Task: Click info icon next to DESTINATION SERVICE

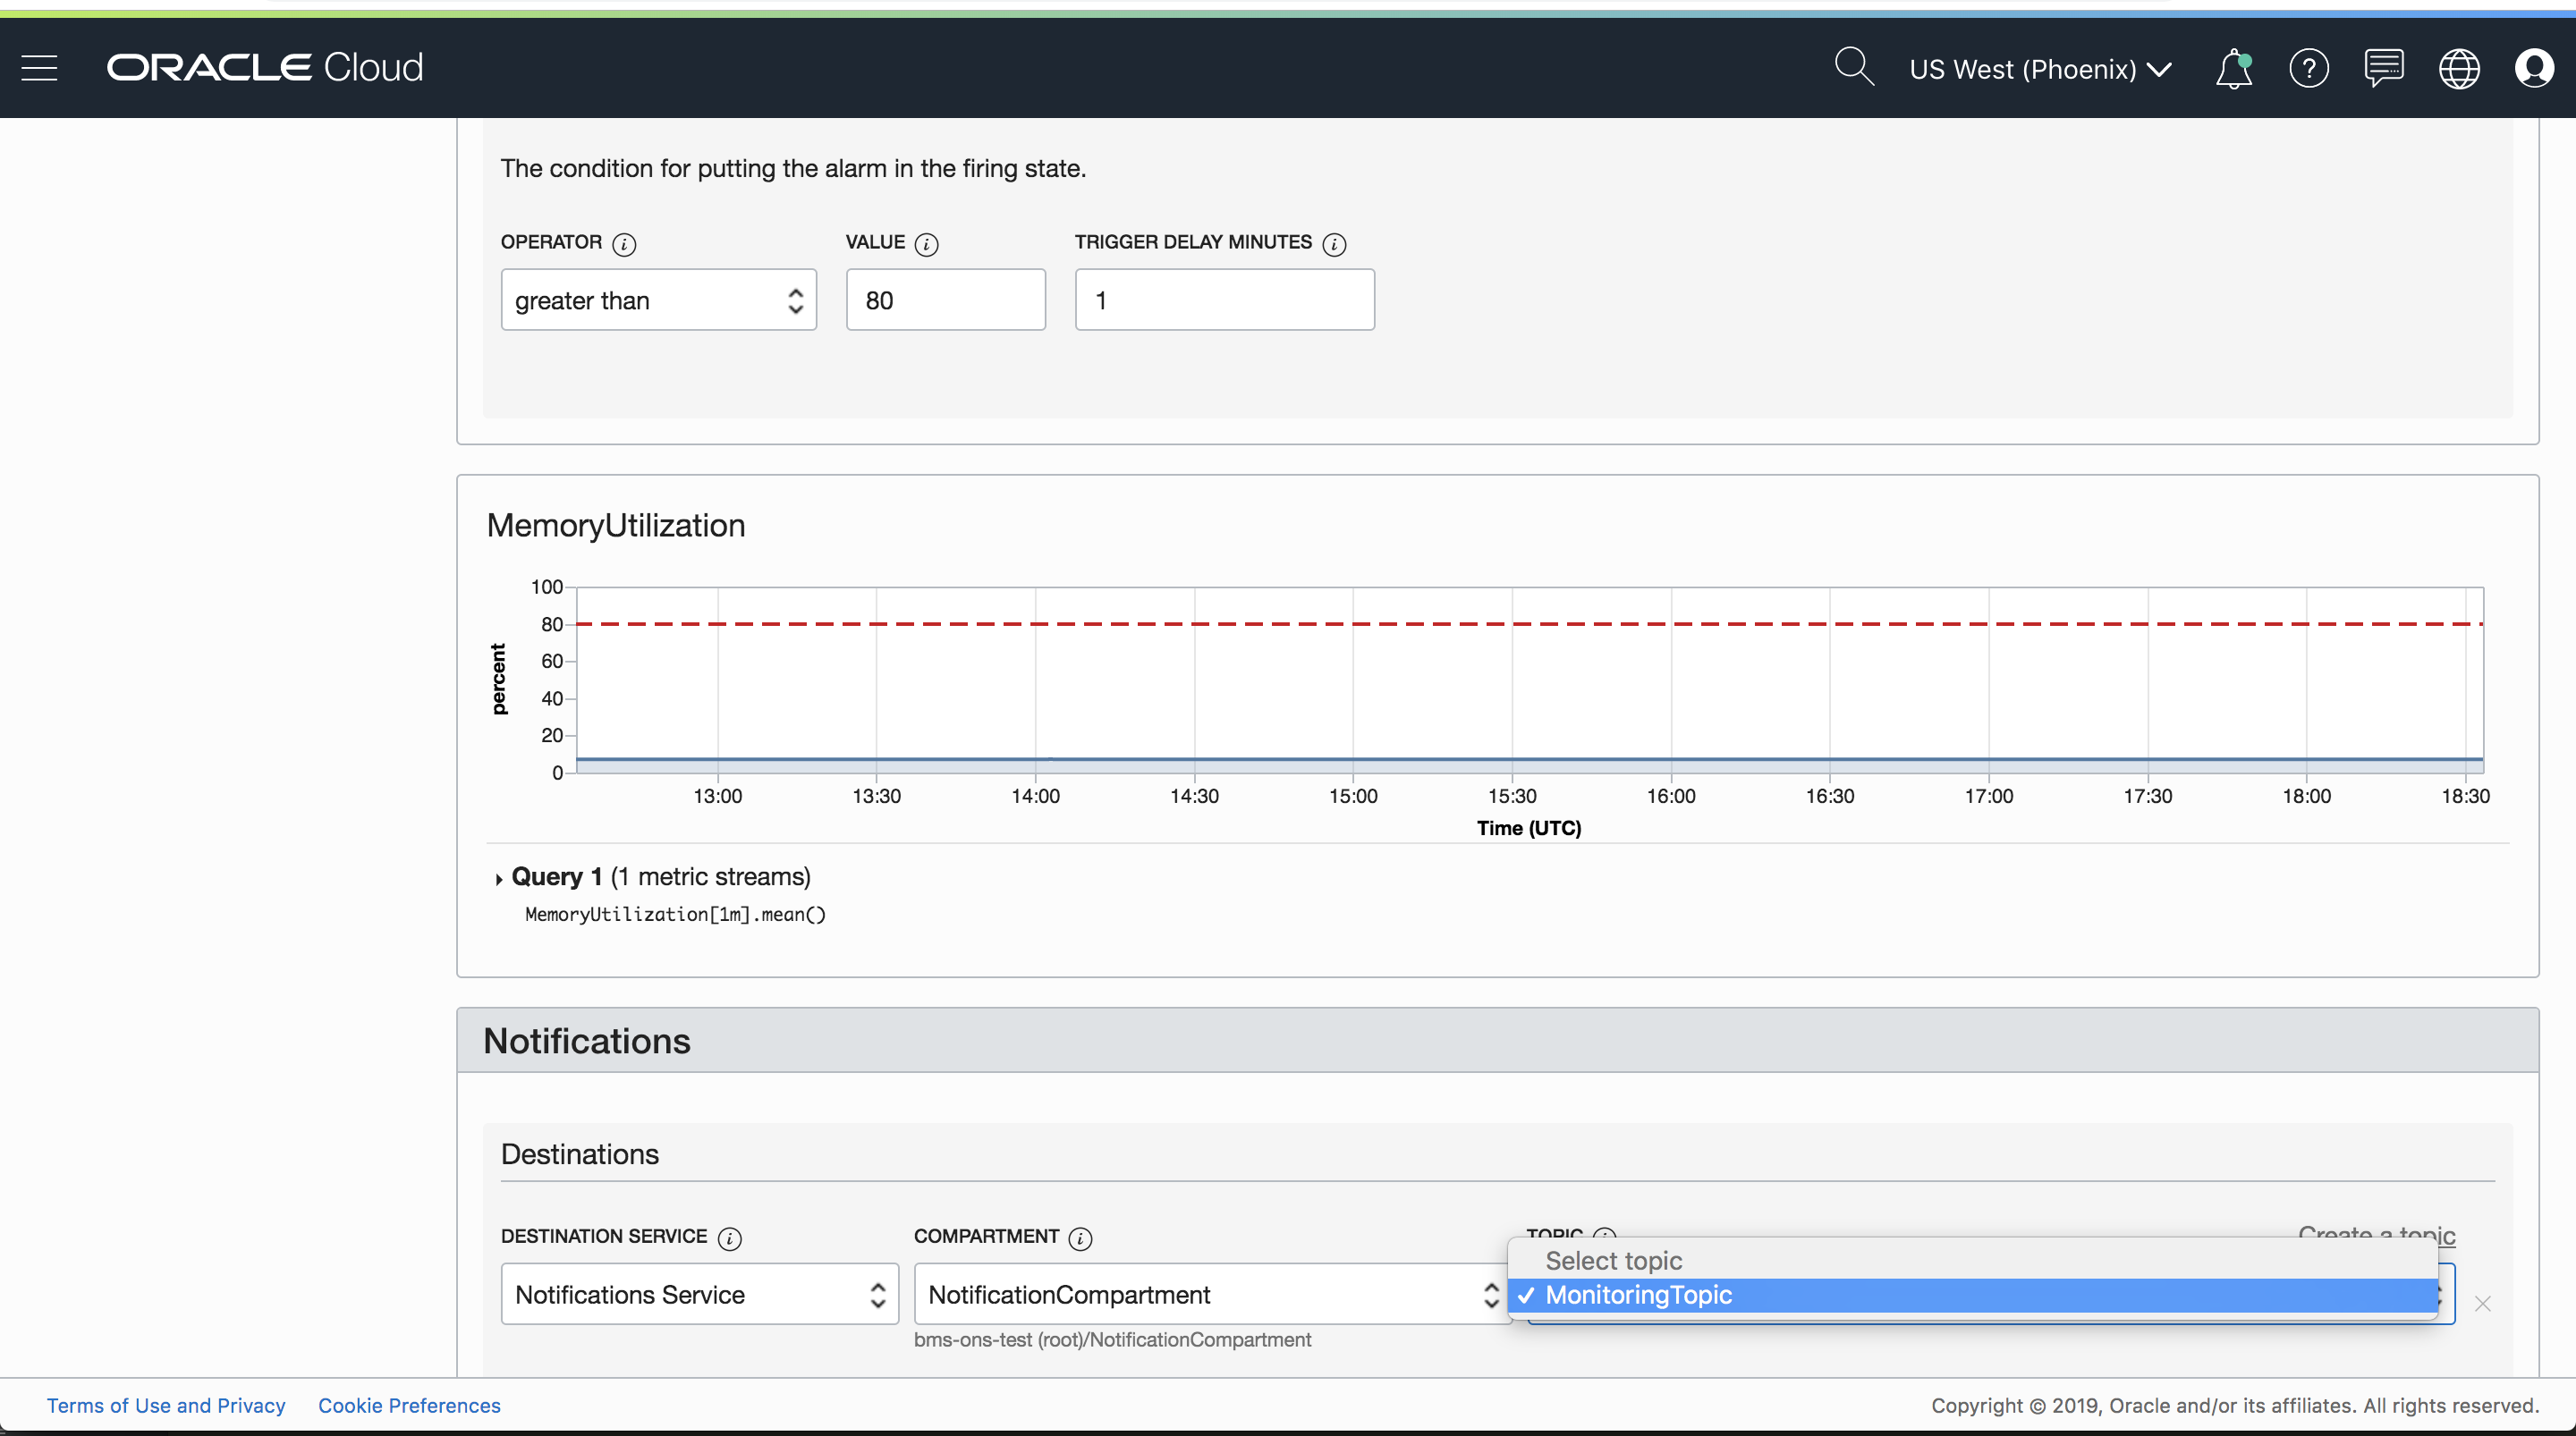Action: pyautogui.click(x=730, y=1238)
